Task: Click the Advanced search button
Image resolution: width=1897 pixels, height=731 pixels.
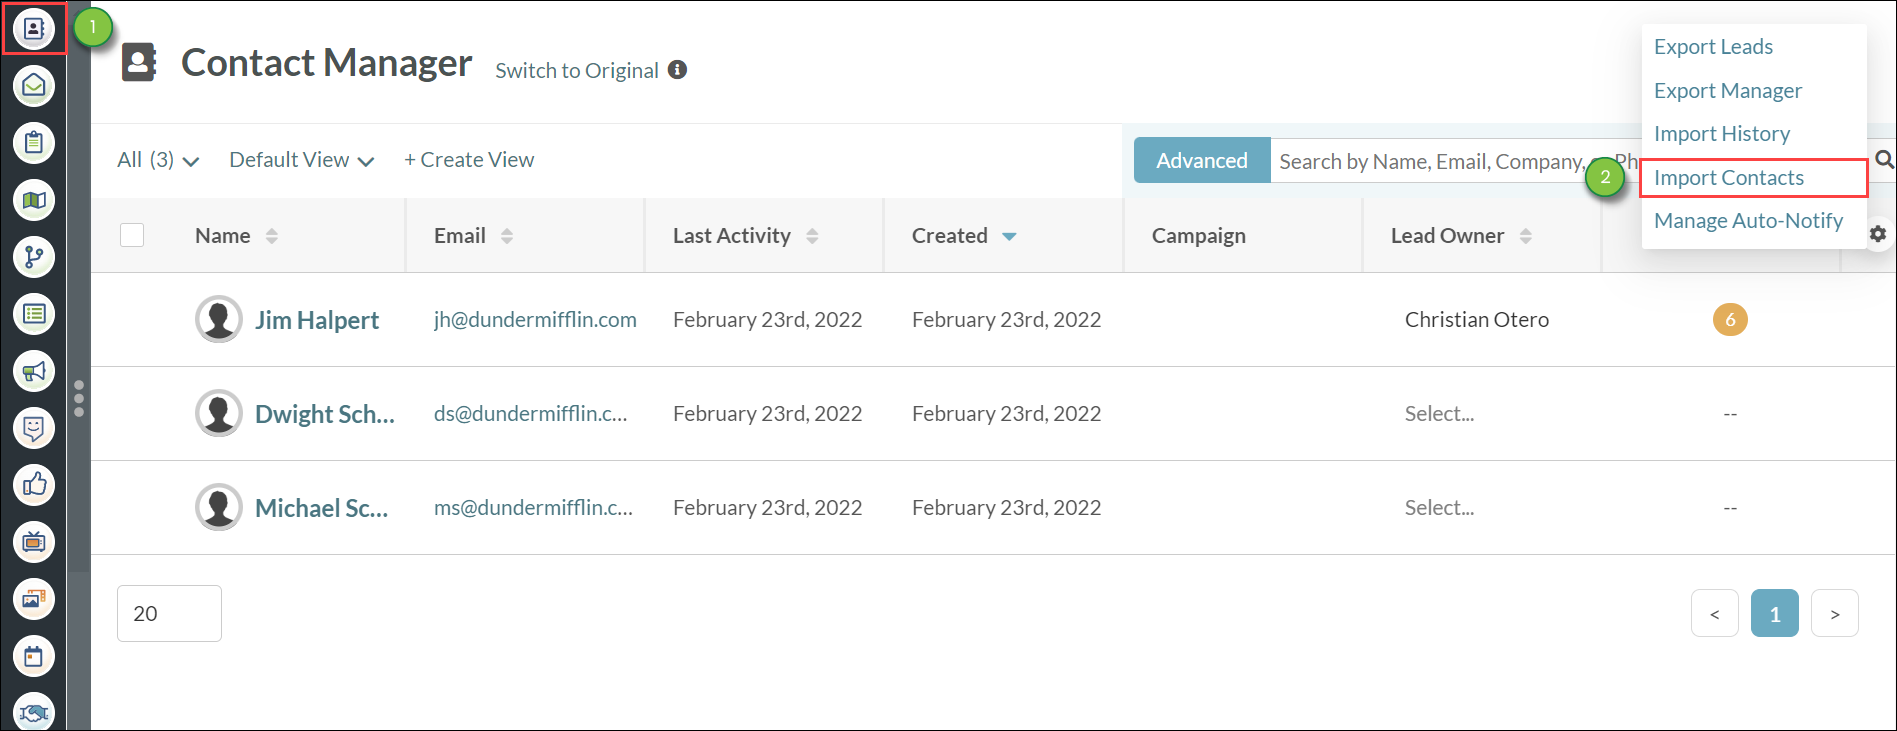Action: click(x=1201, y=161)
